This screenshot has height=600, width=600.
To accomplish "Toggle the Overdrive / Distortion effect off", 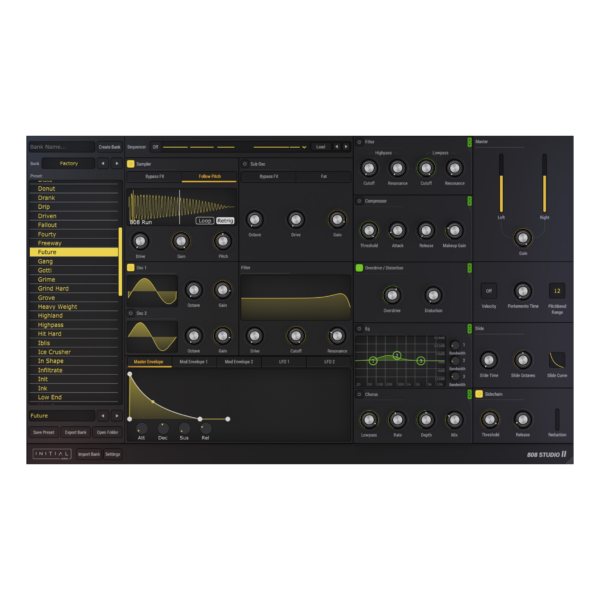I will 359,268.
